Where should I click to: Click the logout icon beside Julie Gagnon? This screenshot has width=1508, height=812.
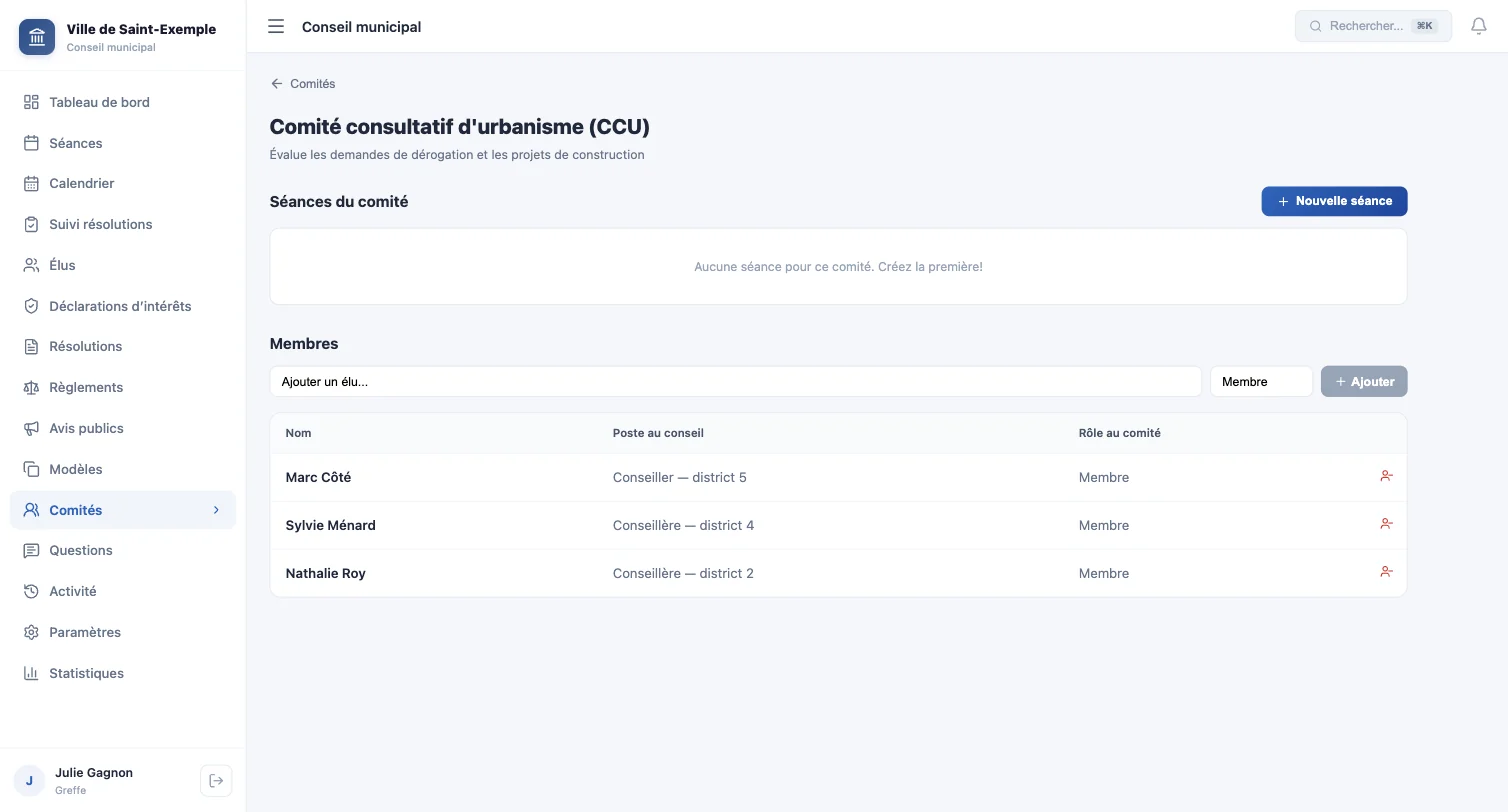click(x=216, y=781)
